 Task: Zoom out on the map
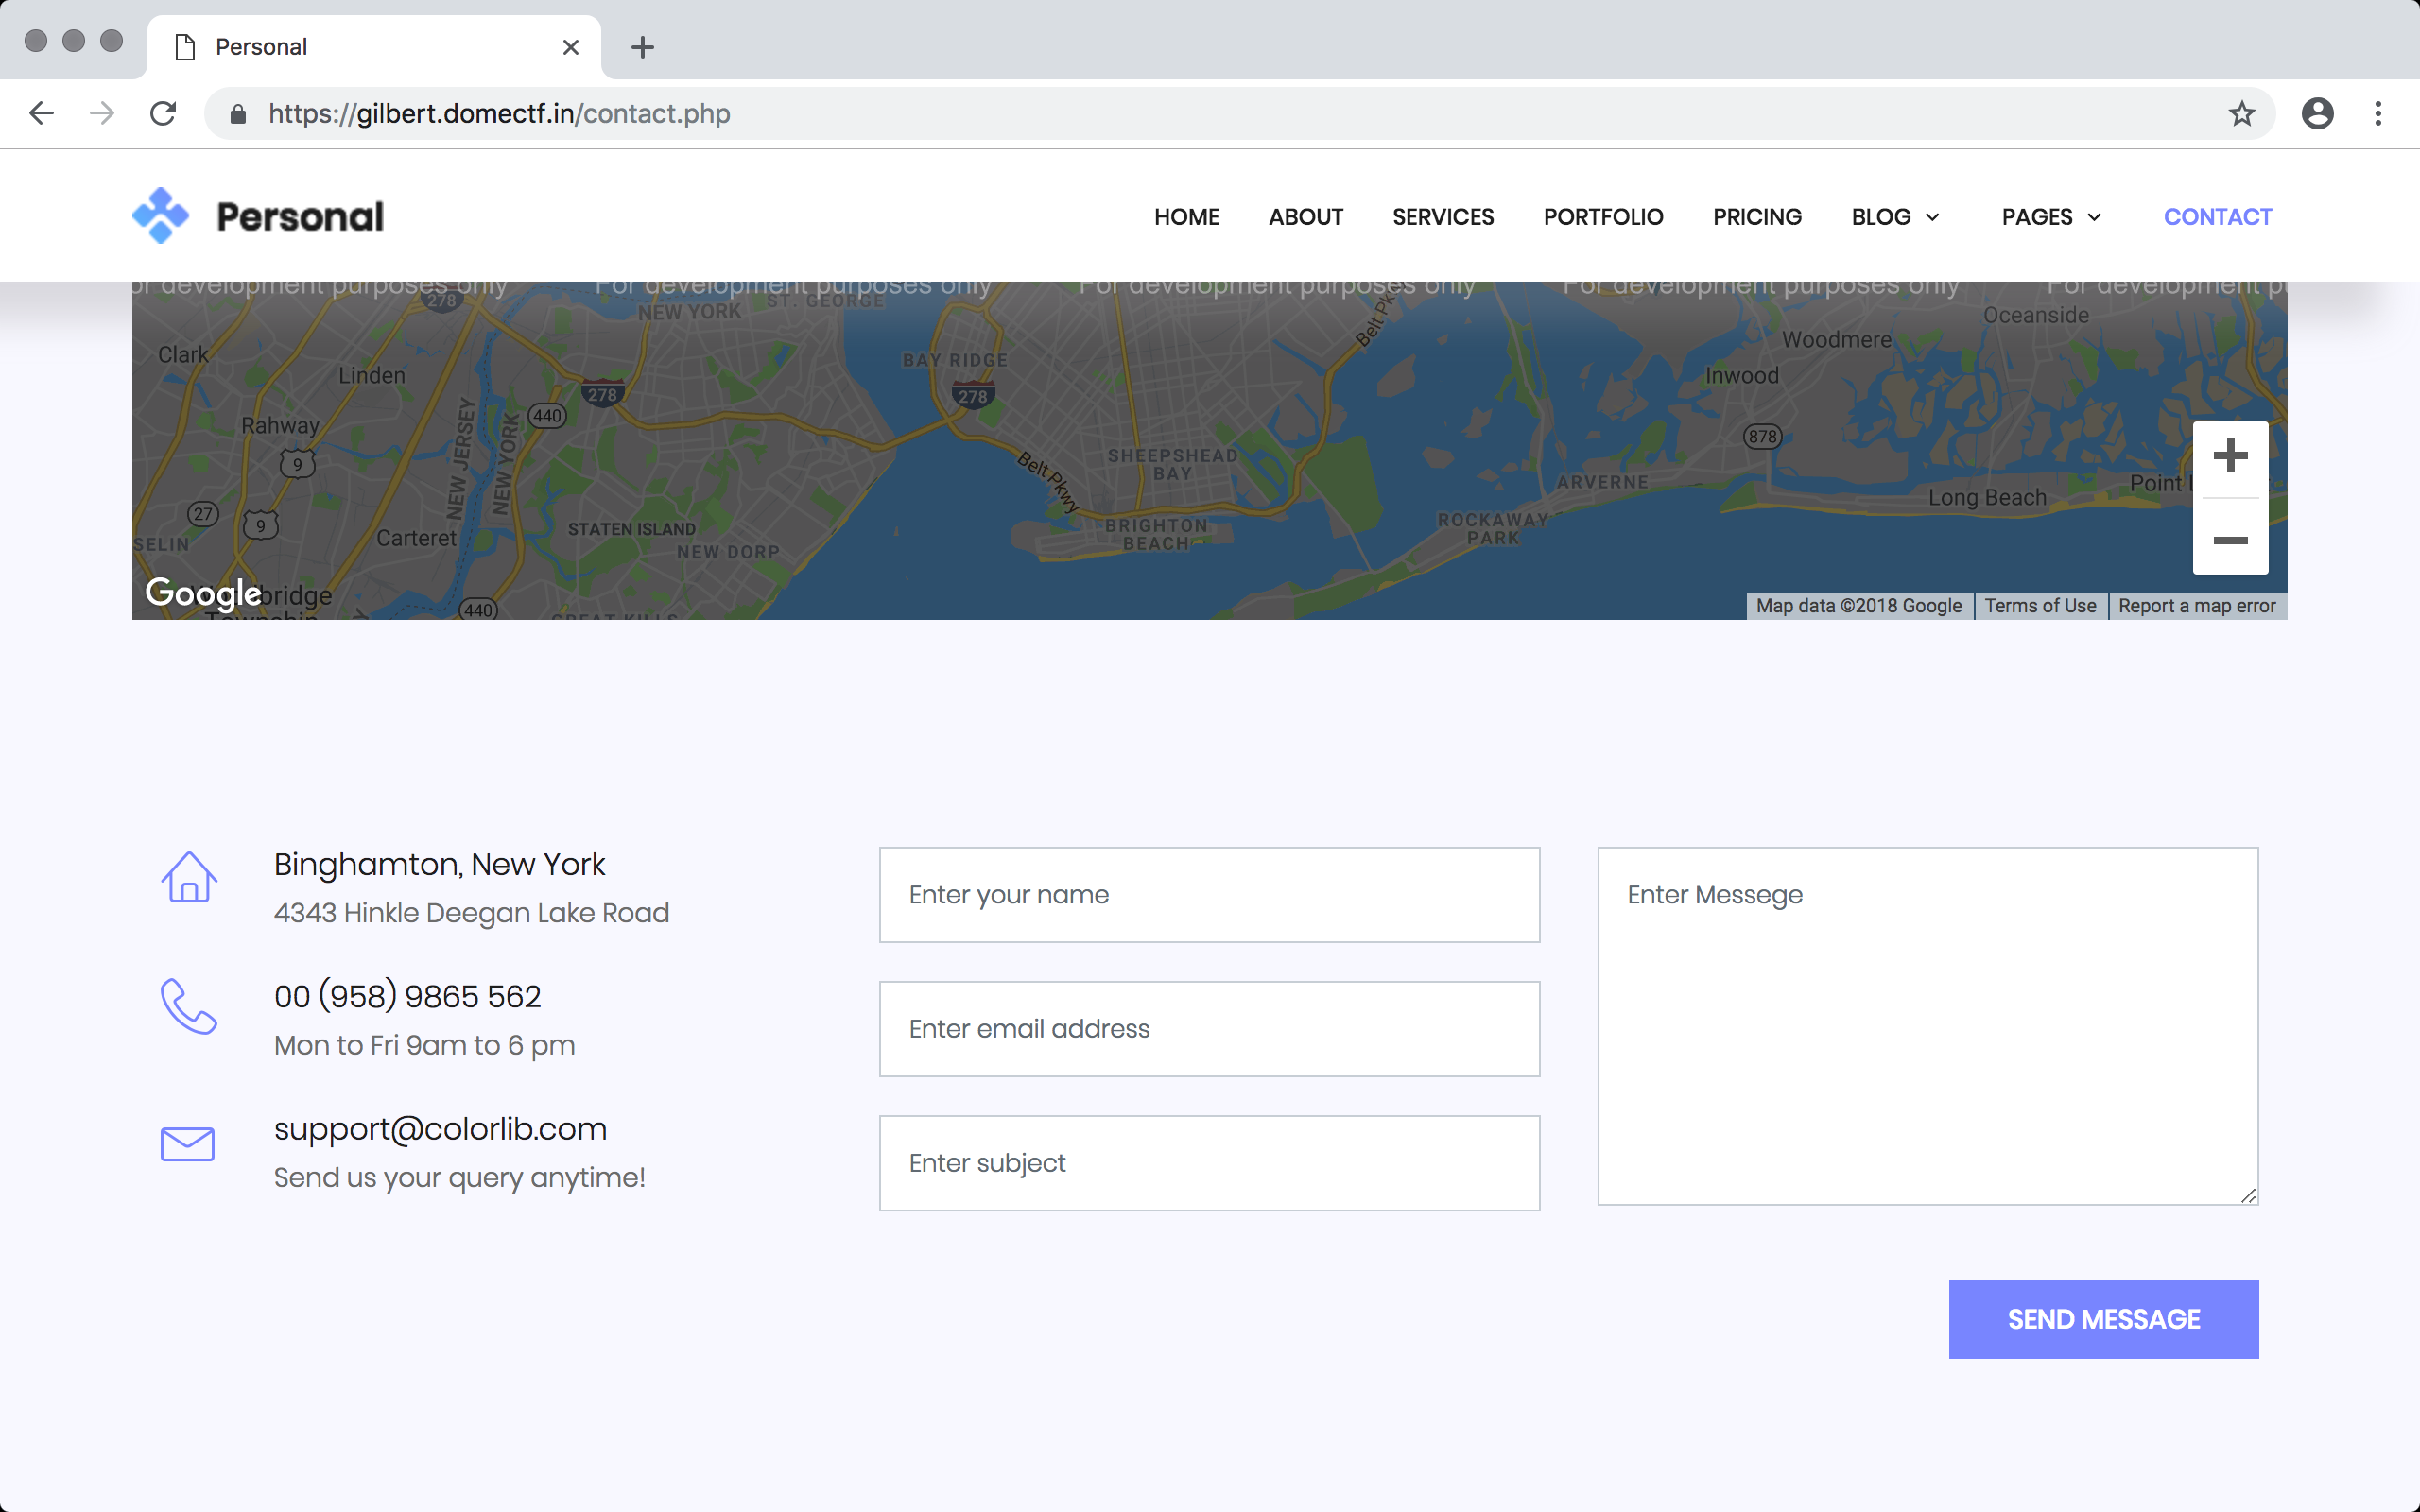[2229, 540]
